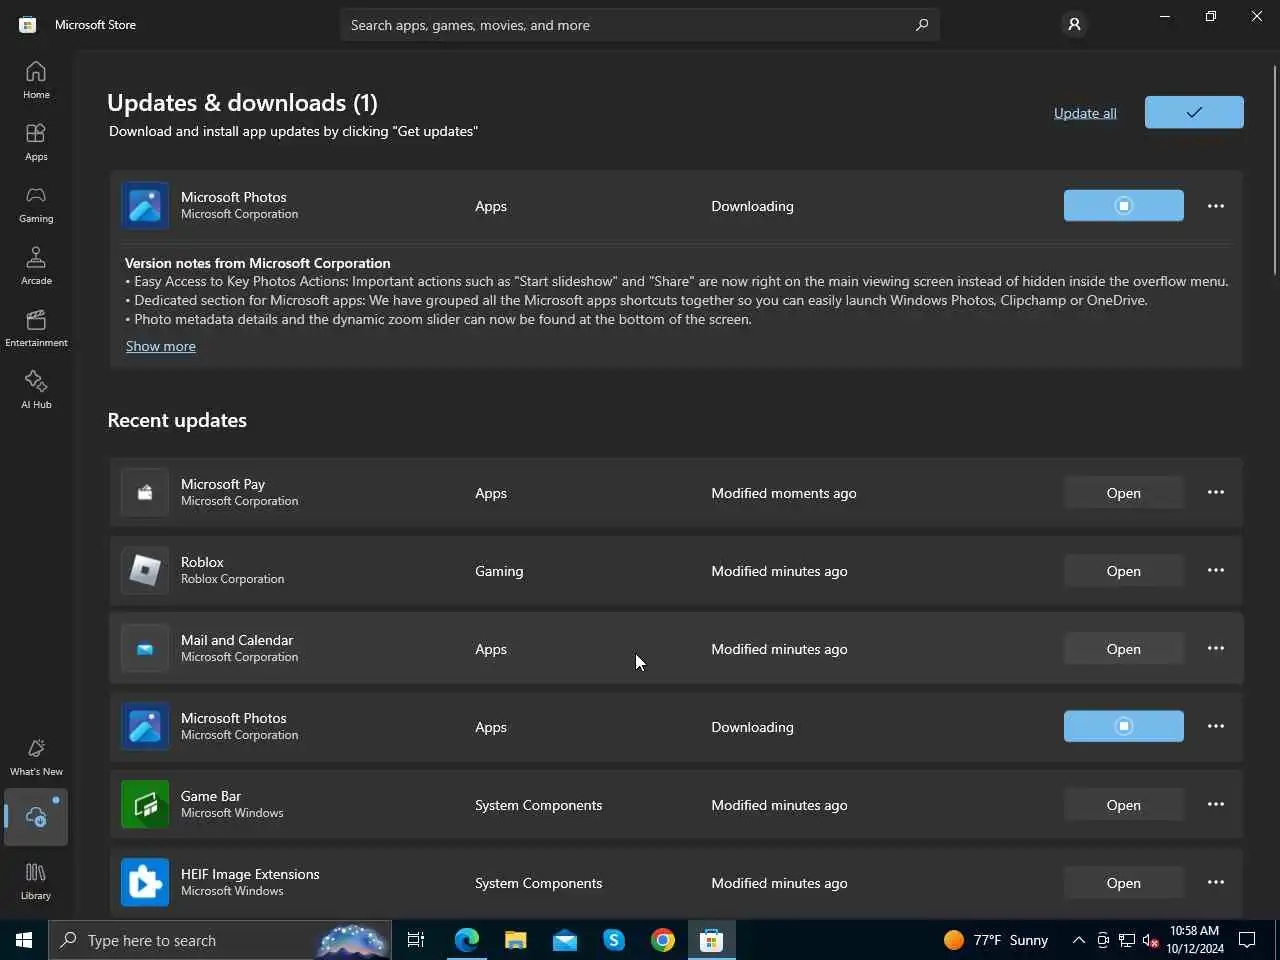Click the Mail and Calendar app icon

click(x=145, y=649)
